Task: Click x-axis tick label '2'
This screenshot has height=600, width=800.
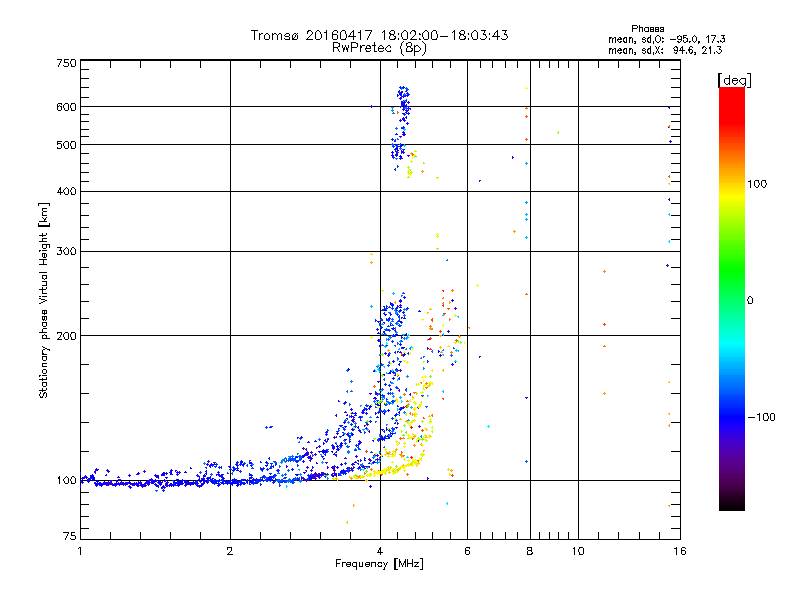Action: [x=230, y=551]
